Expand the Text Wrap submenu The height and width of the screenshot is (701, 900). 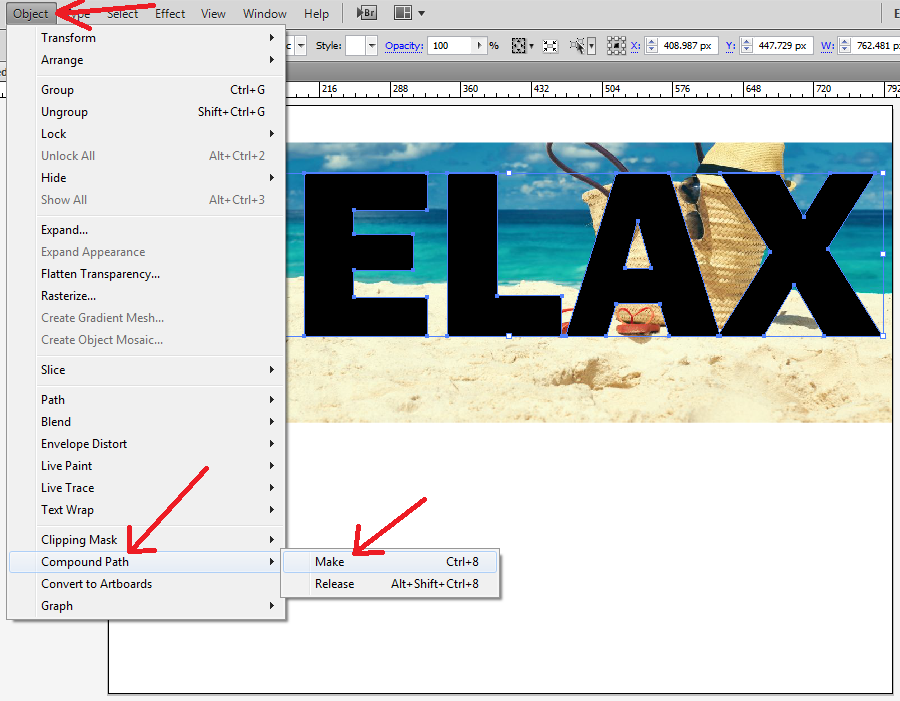pyautogui.click(x=147, y=510)
